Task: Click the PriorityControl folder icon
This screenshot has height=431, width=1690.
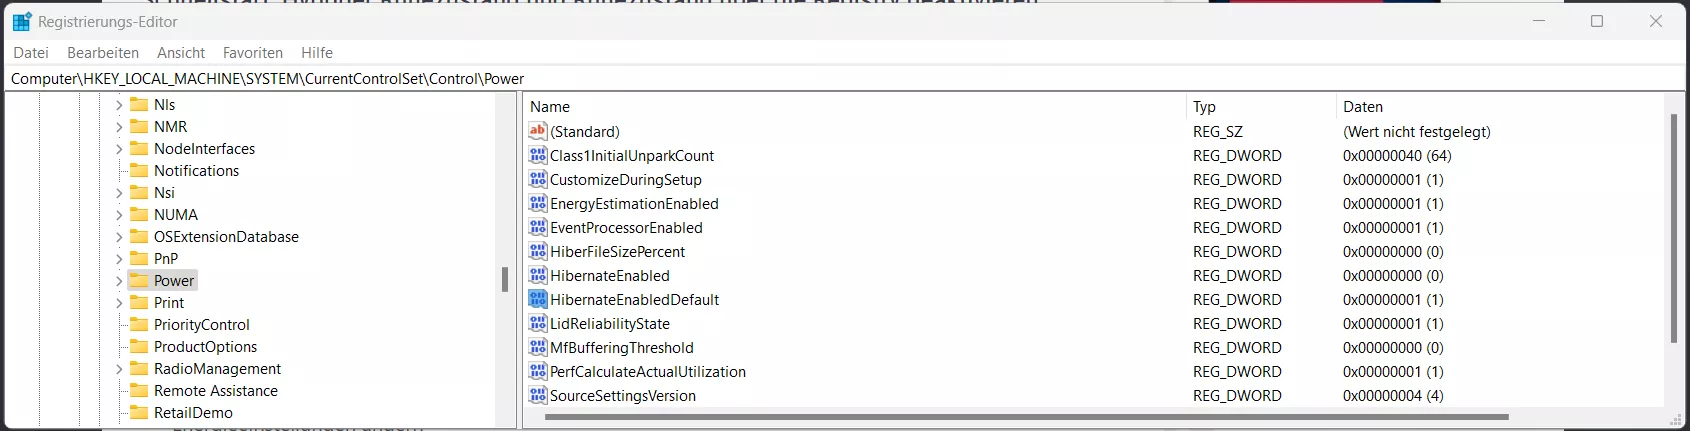Action: coord(139,324)
